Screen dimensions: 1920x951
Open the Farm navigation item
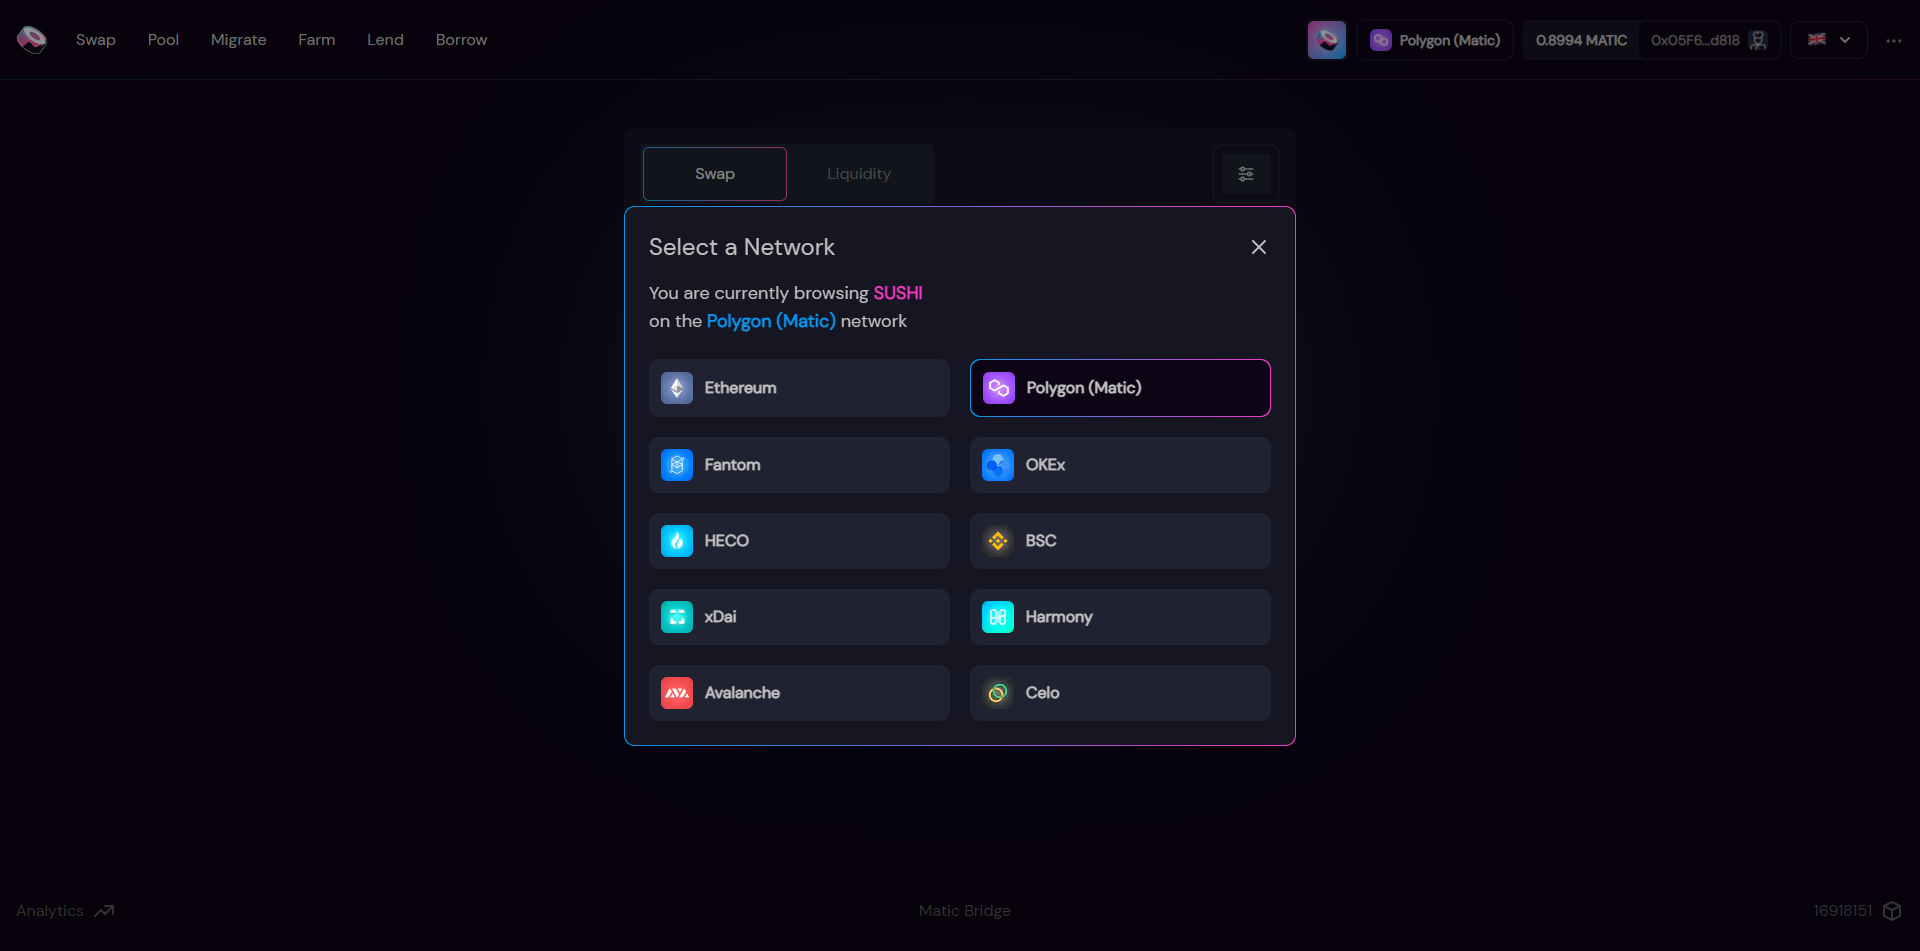click(x=316, y=40)
